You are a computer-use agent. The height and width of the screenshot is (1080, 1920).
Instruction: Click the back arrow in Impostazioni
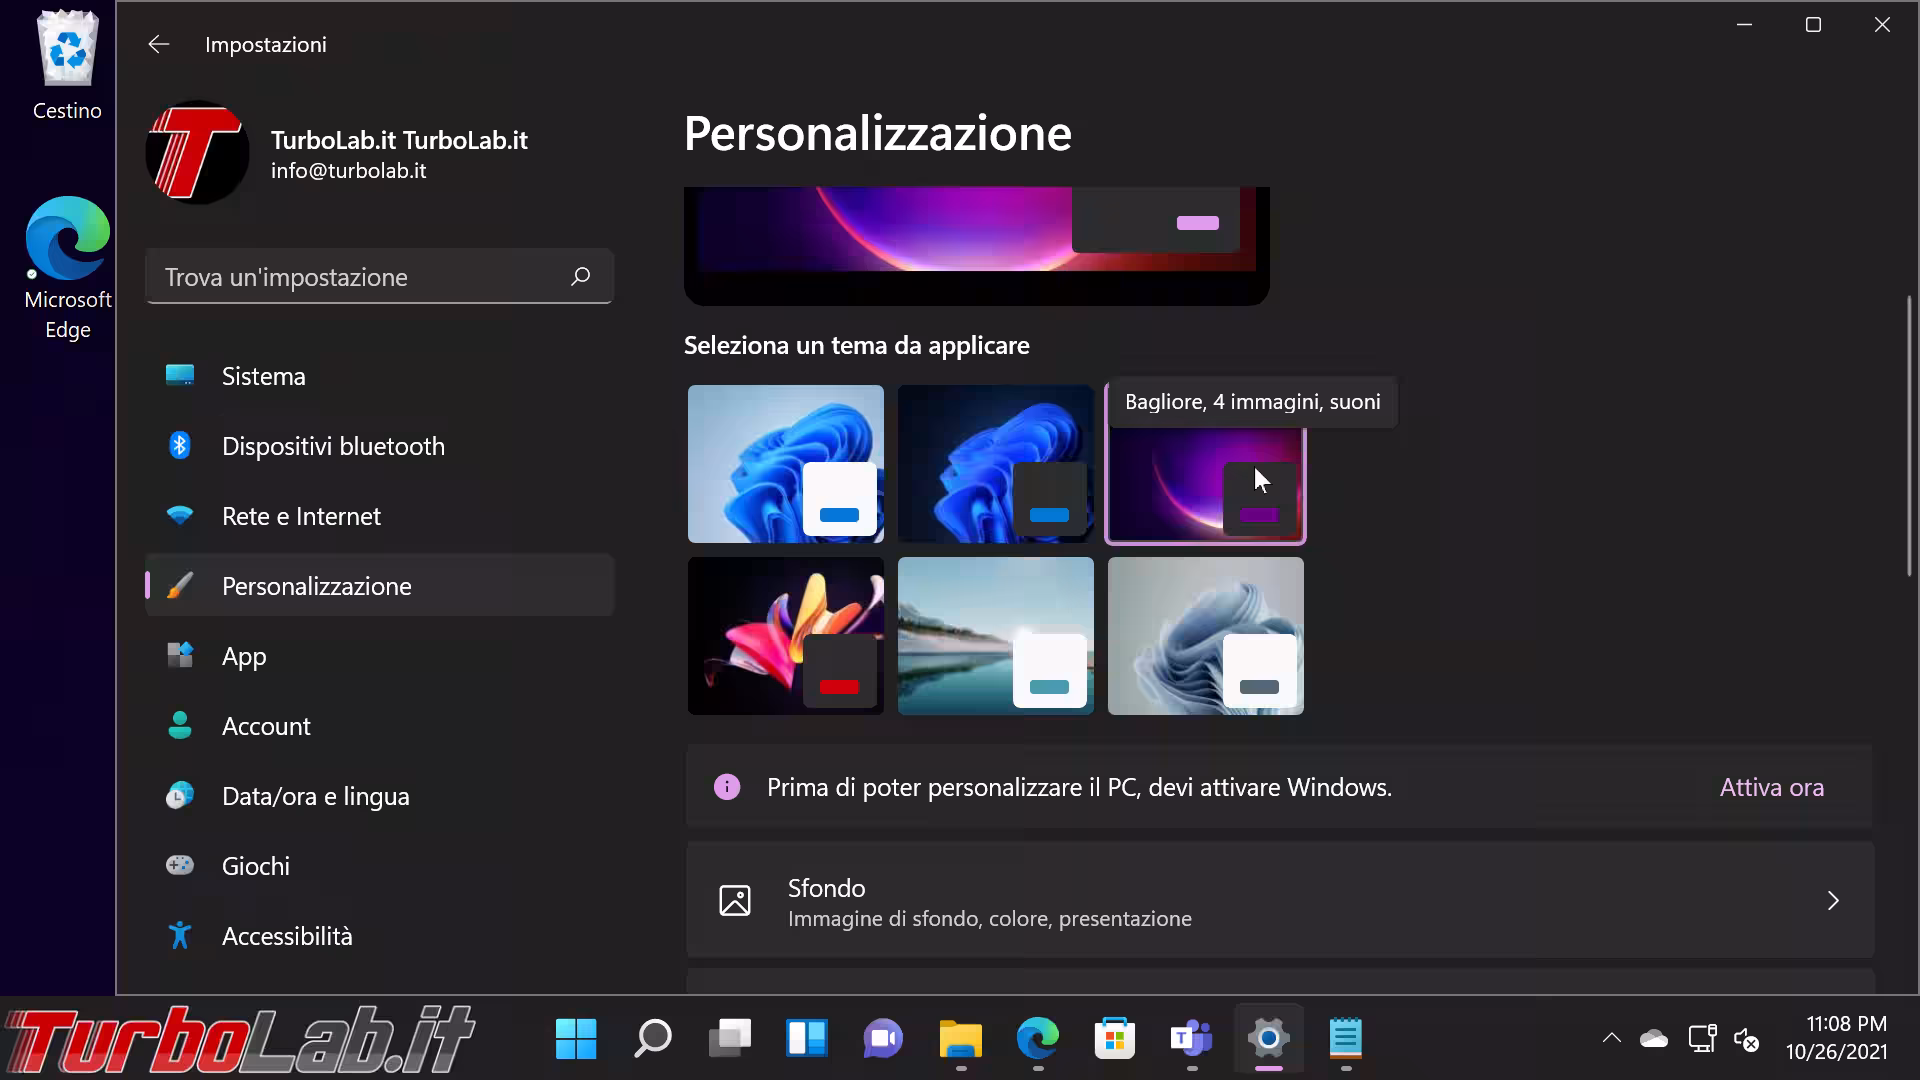(x=158, y=44)
